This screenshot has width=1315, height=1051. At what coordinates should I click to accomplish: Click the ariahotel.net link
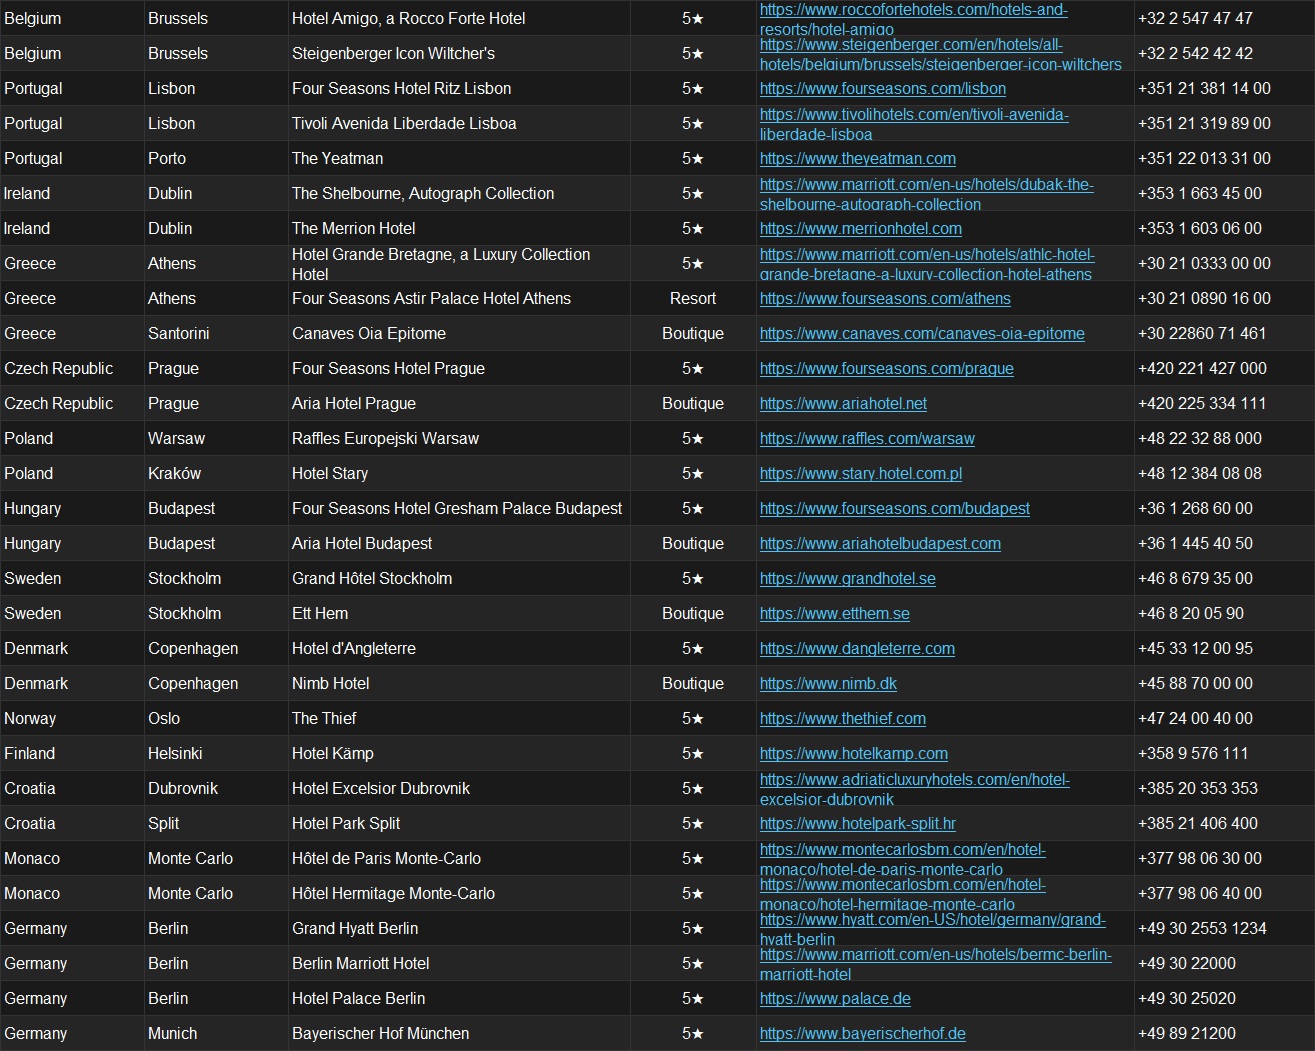tap(843, 403)
